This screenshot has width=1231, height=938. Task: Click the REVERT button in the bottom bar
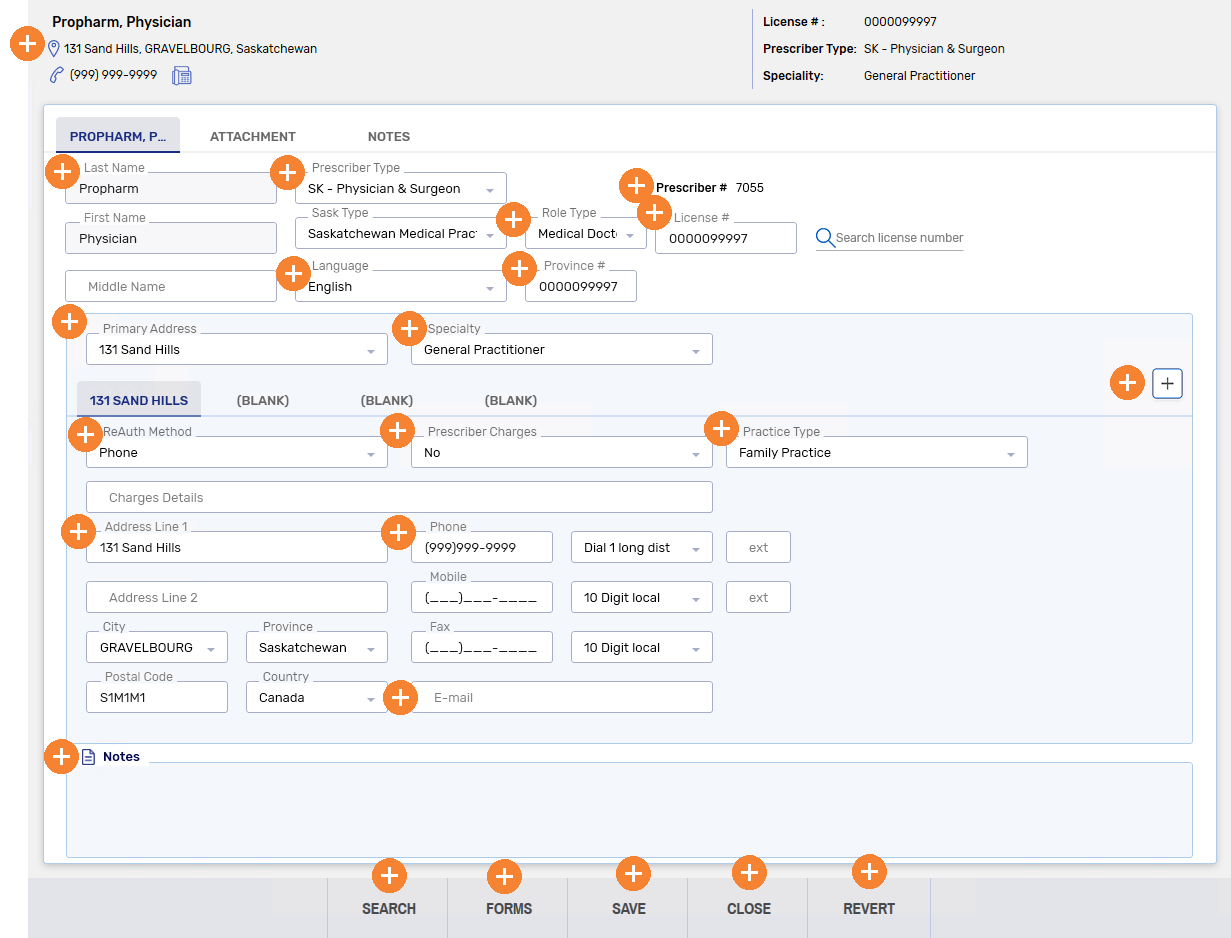point(869,909)
